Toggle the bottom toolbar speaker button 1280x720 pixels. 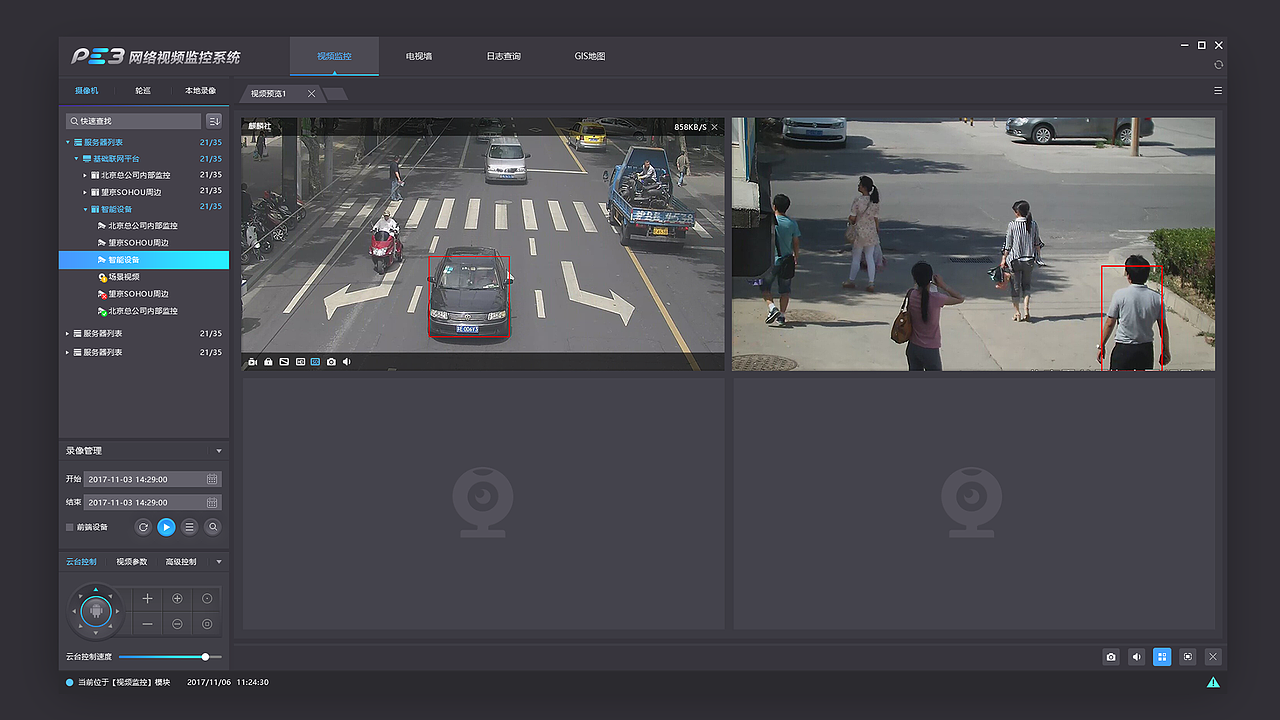[1137, 657]
